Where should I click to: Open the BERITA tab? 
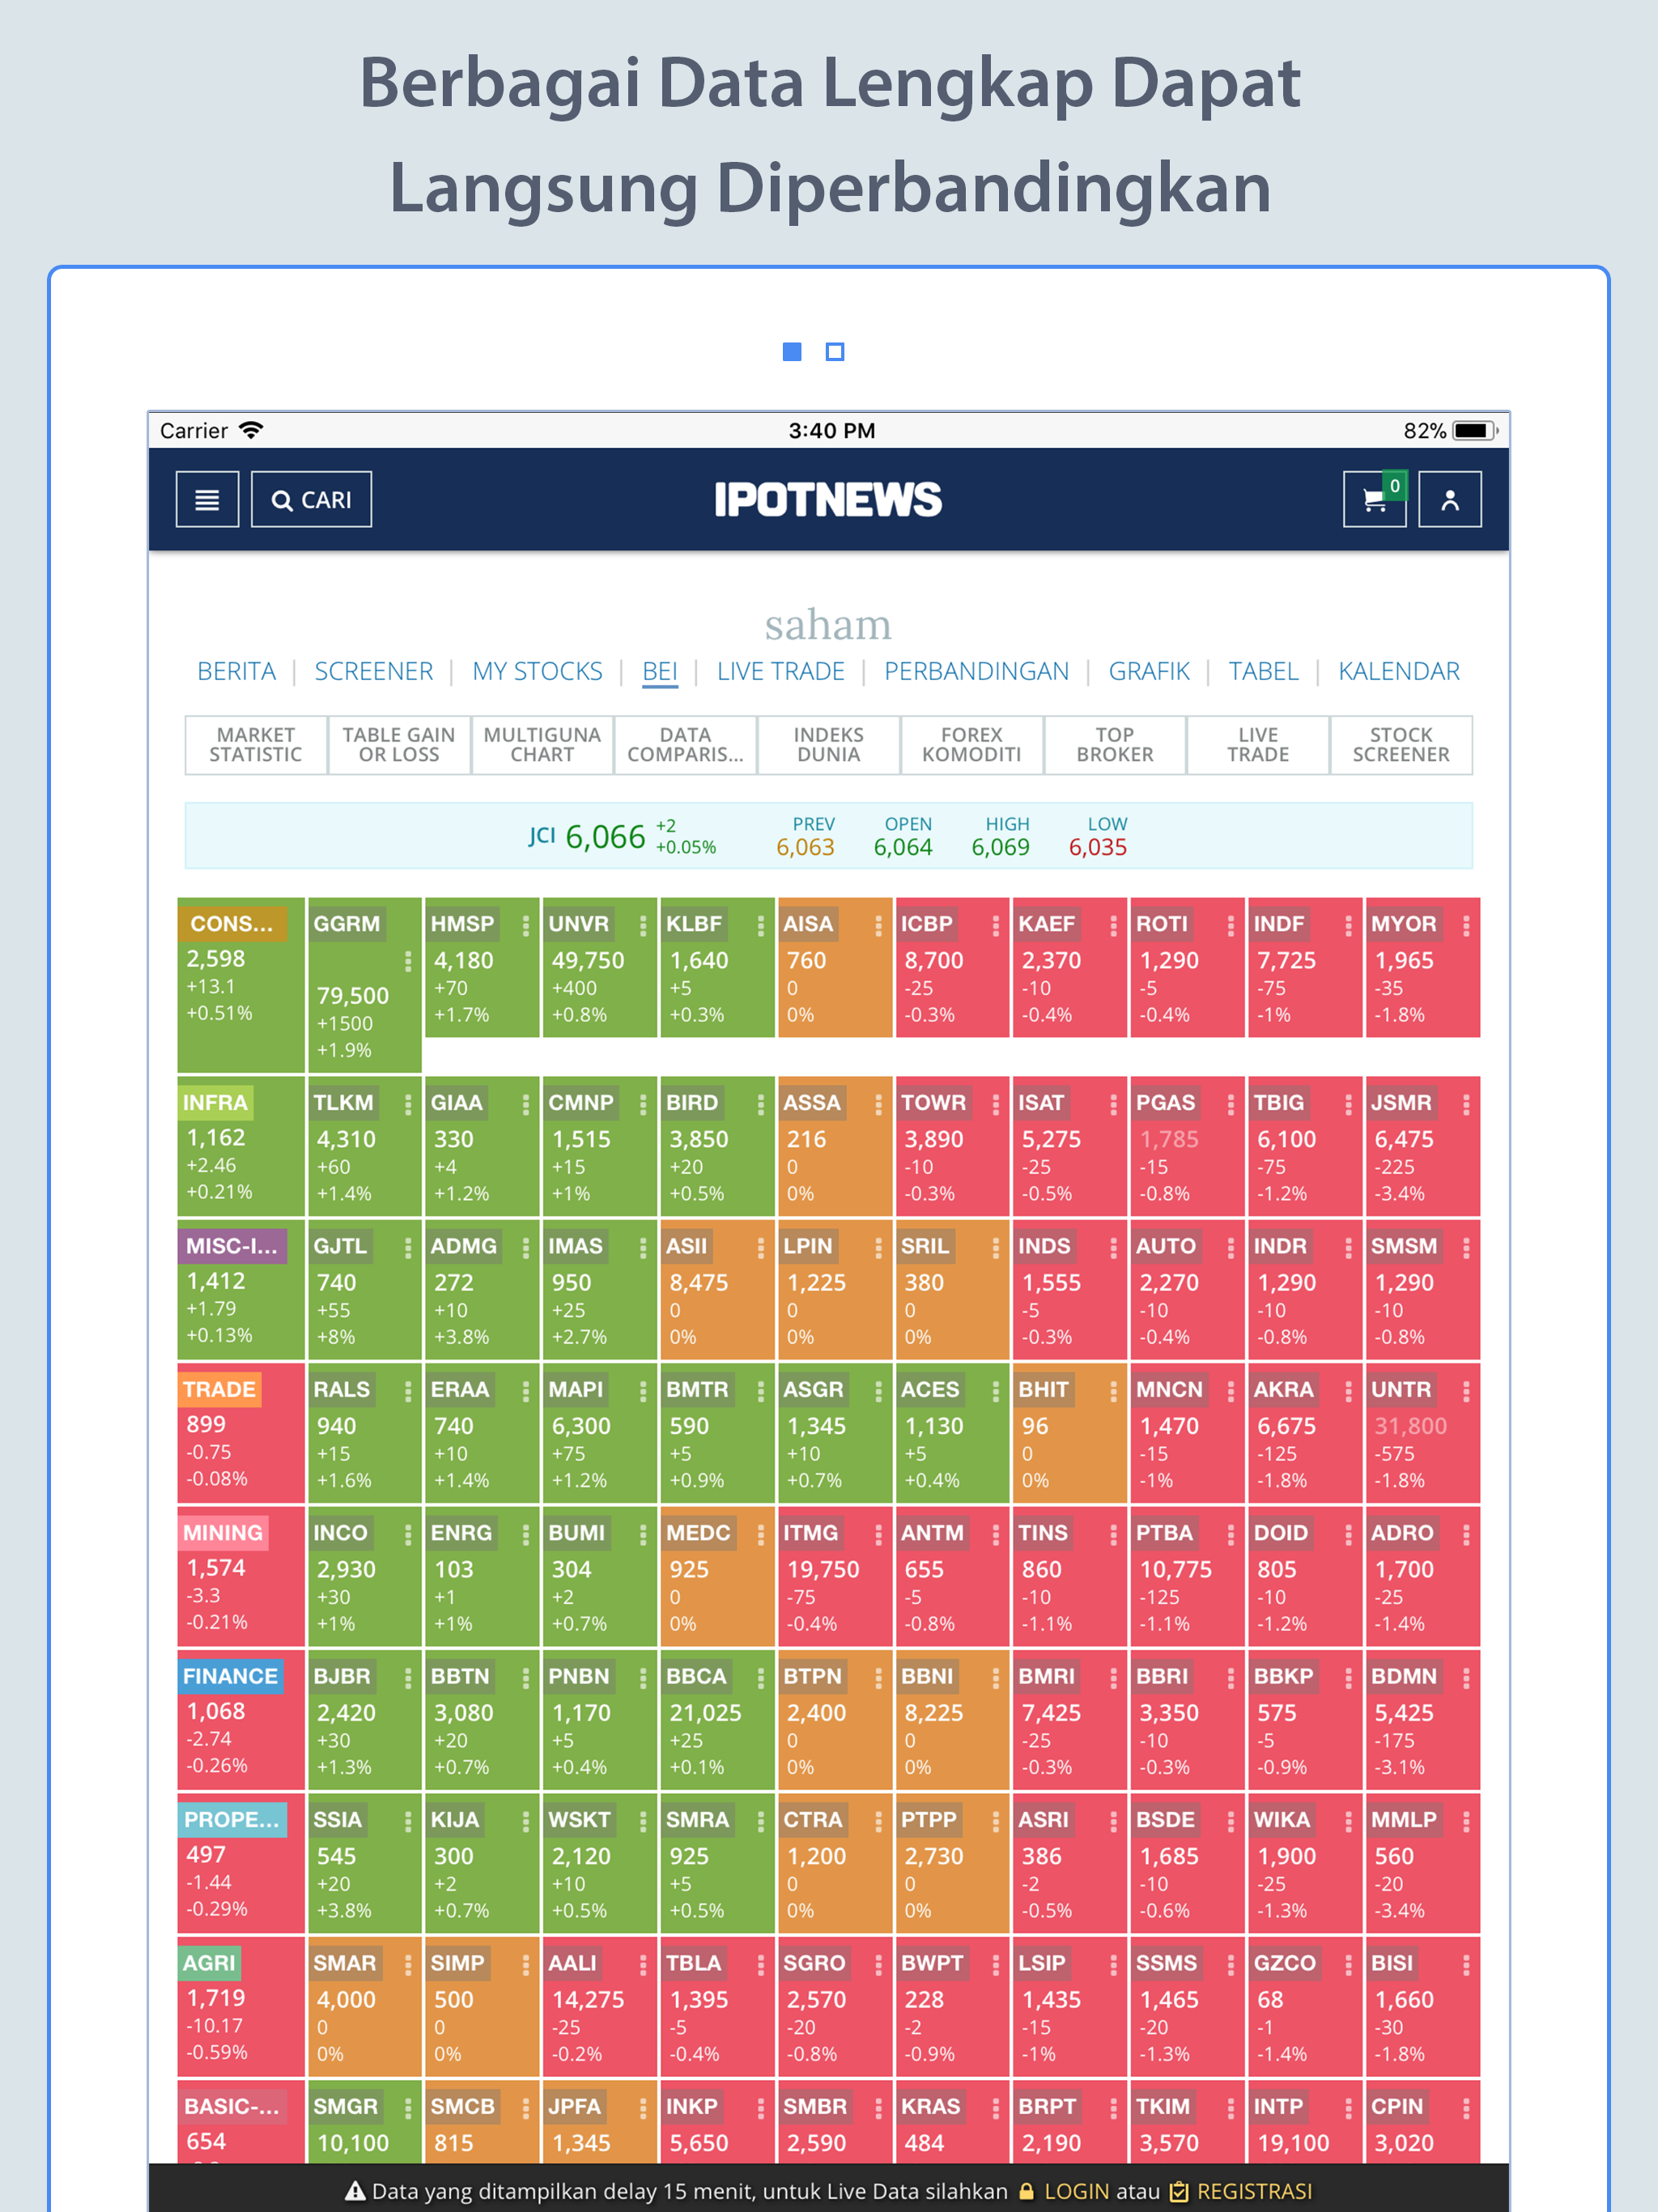click(236, 671)
